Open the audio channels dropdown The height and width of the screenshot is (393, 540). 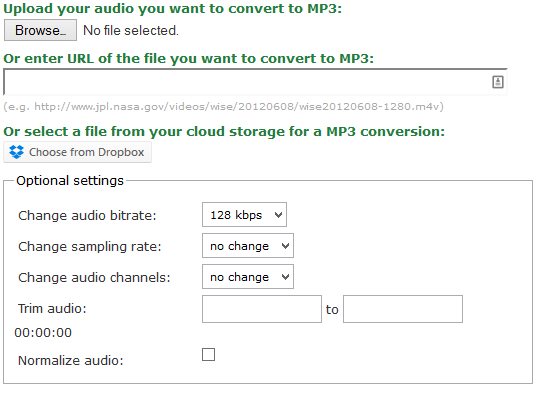click(x=248, y=277)
